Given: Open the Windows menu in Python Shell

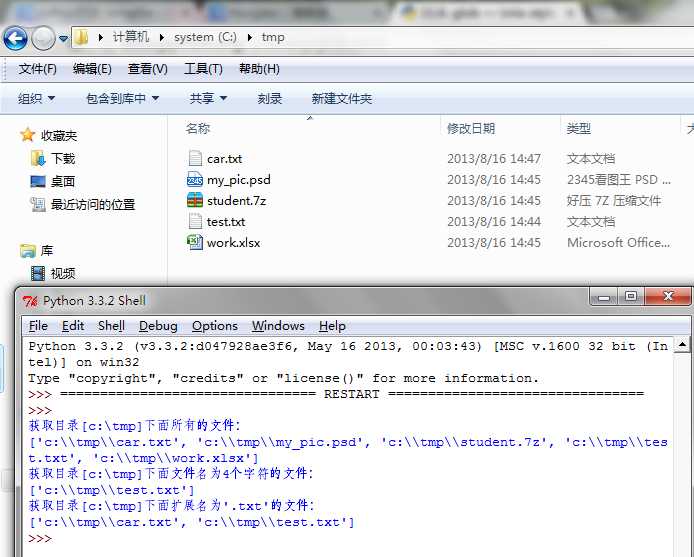Looking at the screenshot, I should click(x=278, y=326).
